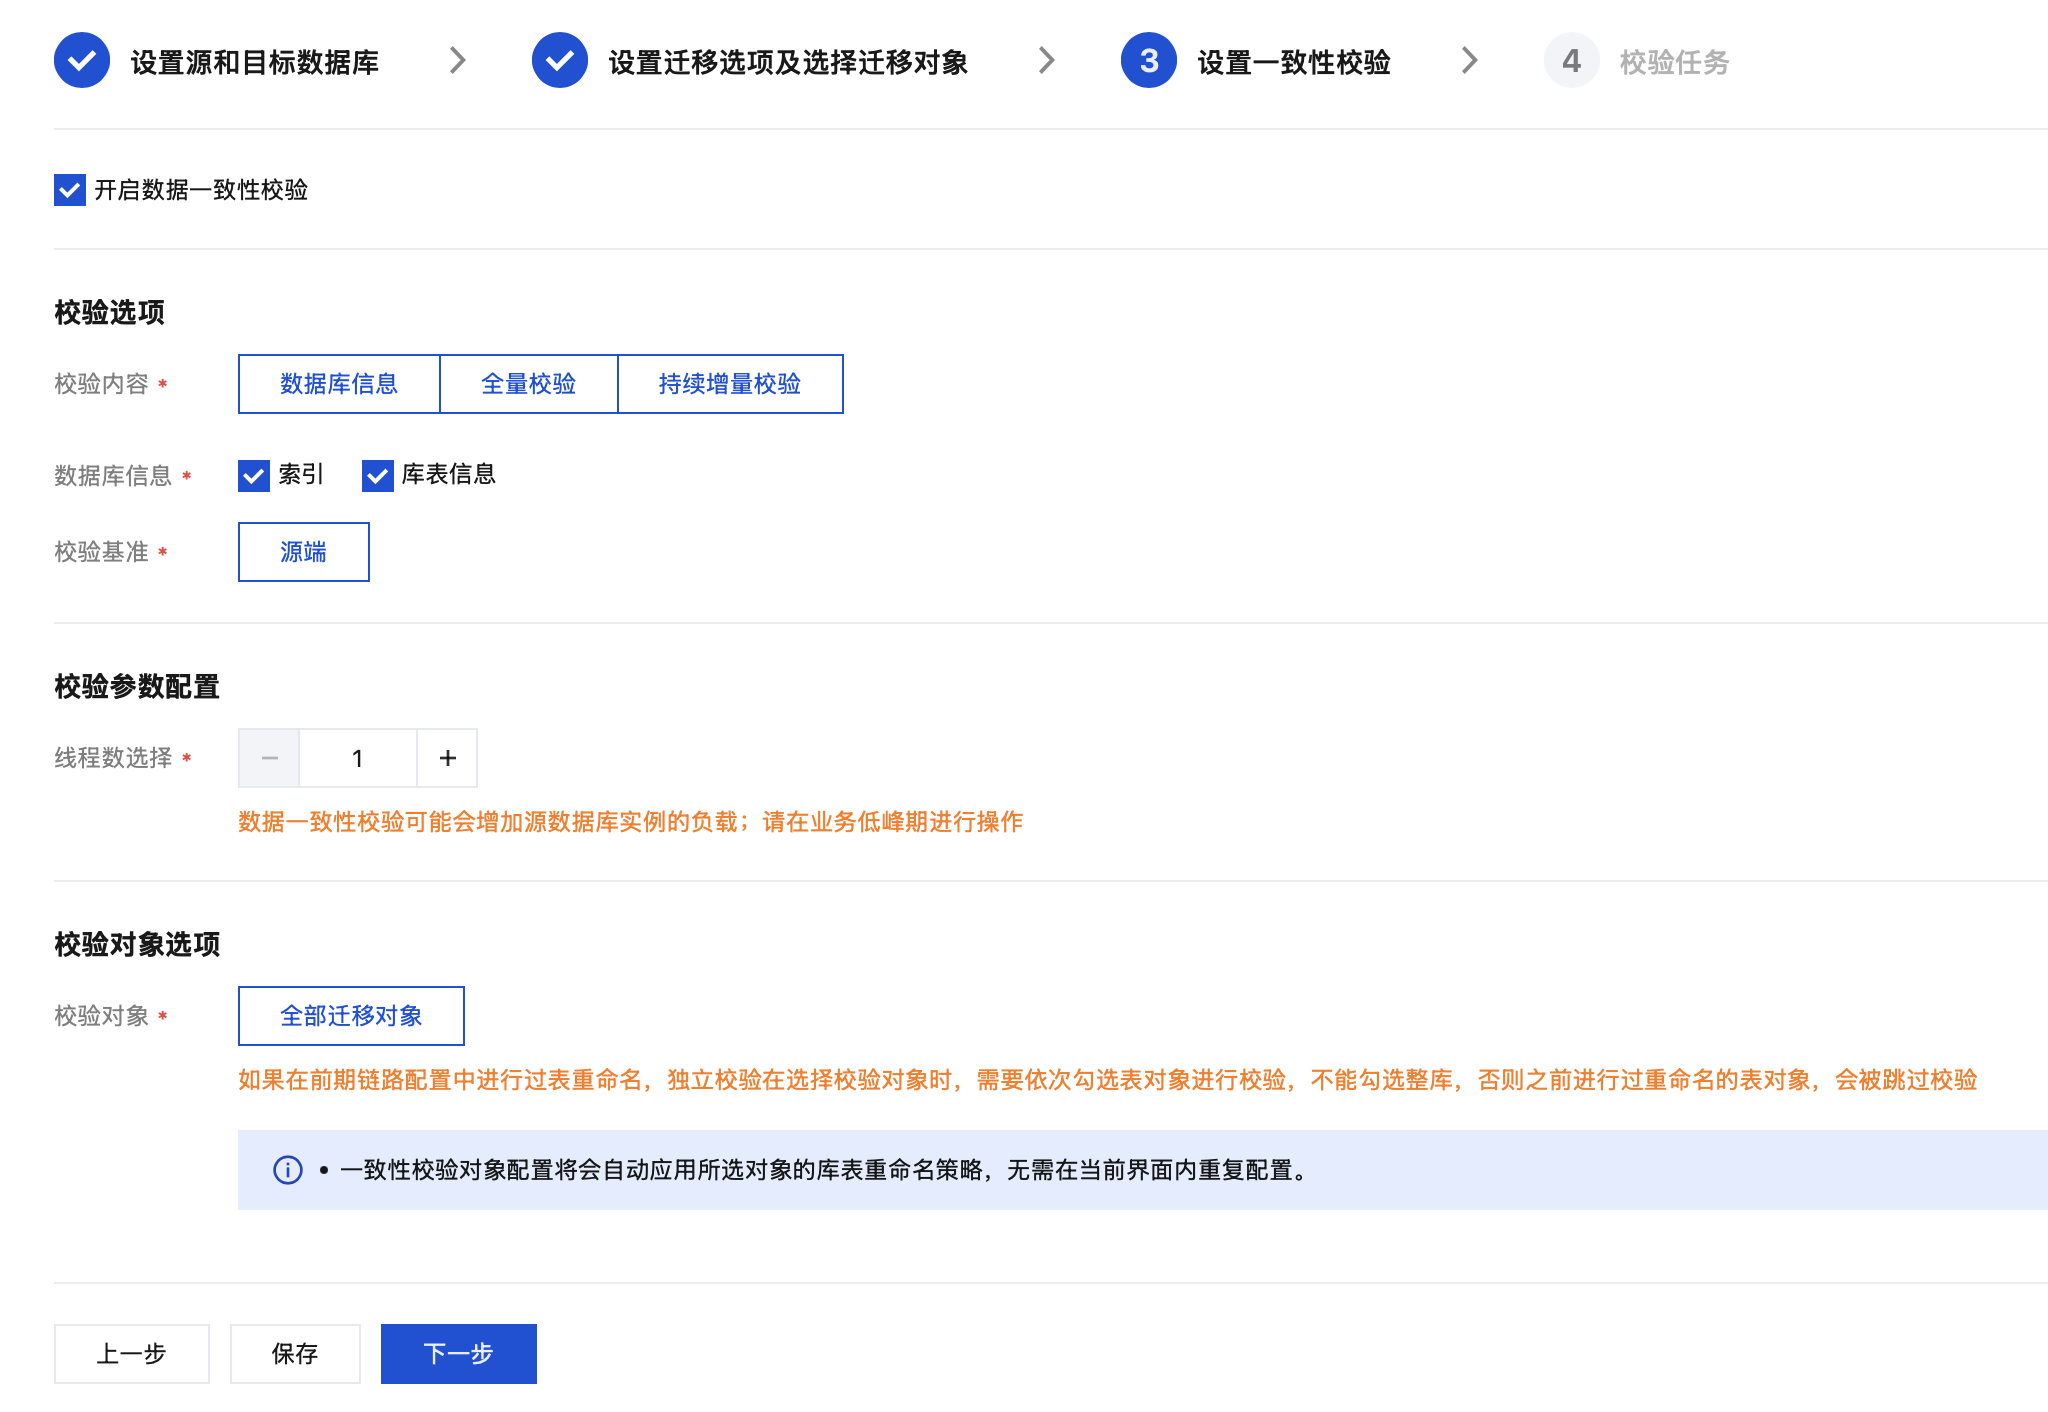2048x1412 pixels.
Task: Click the 下一步 button
Action: pos(458,1354)
